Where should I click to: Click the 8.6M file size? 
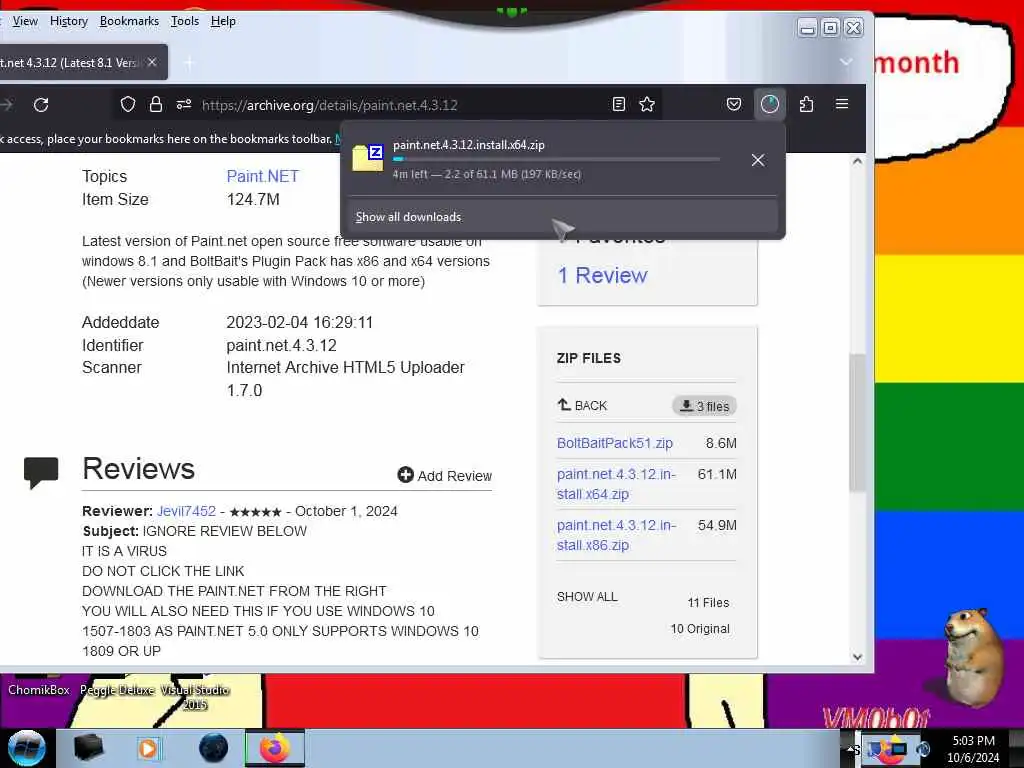pos(721,443)
